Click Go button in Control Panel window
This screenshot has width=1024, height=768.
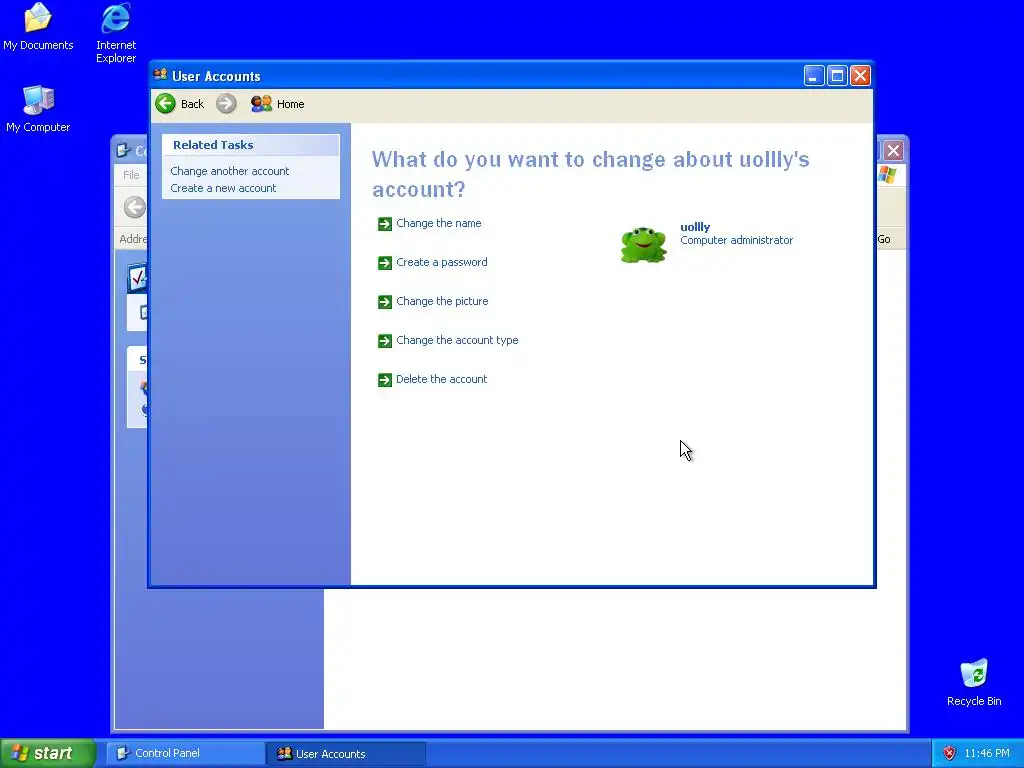click(x=884, y=240)
